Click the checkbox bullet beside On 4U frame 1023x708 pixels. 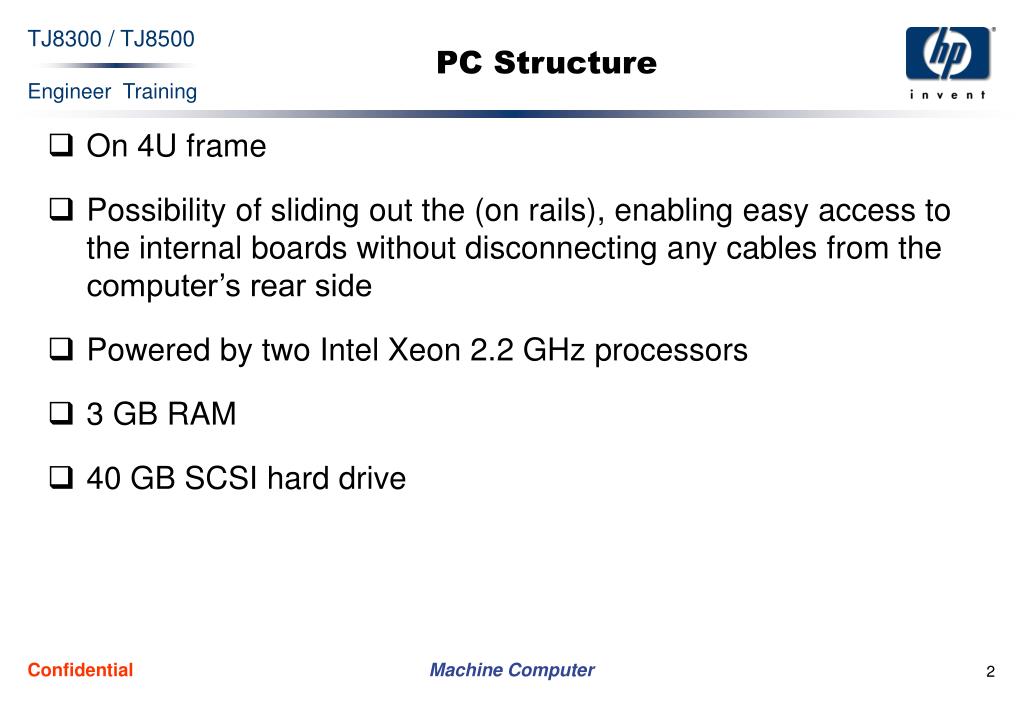point(61,145)
